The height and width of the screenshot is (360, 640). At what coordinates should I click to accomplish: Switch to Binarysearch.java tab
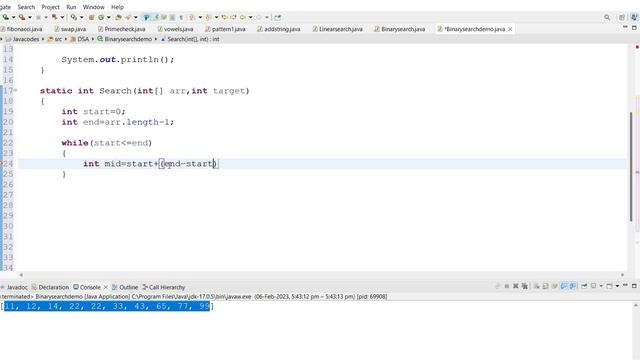[403, 29]
